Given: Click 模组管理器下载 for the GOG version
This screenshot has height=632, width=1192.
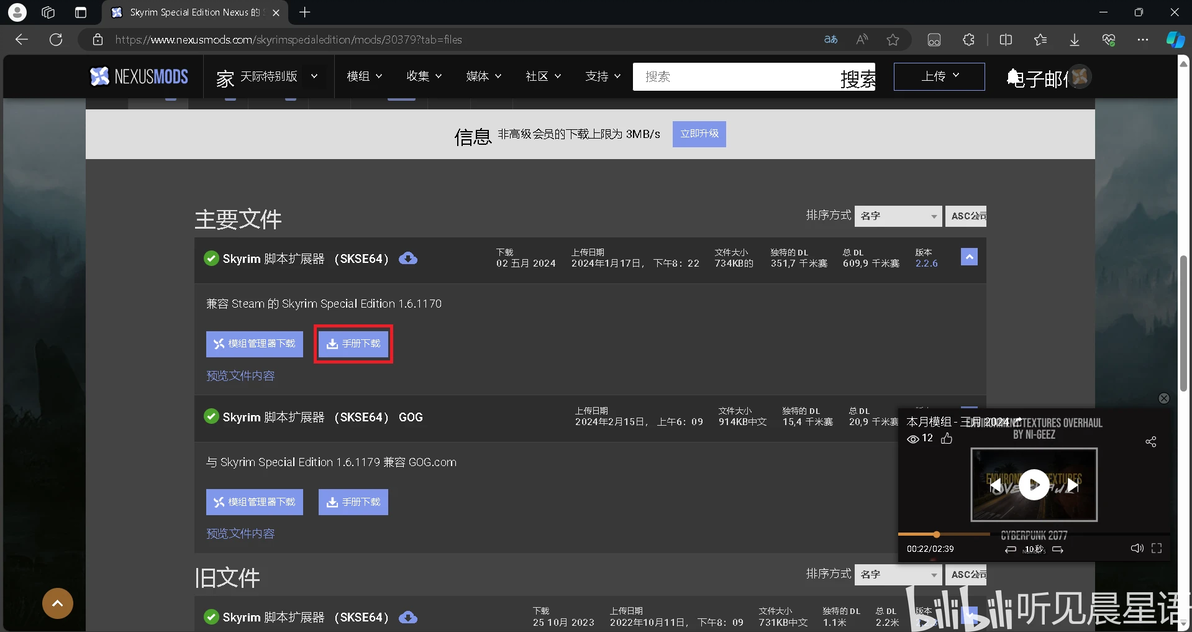Looking at the screenshot, I should click(x=255, y=502).
